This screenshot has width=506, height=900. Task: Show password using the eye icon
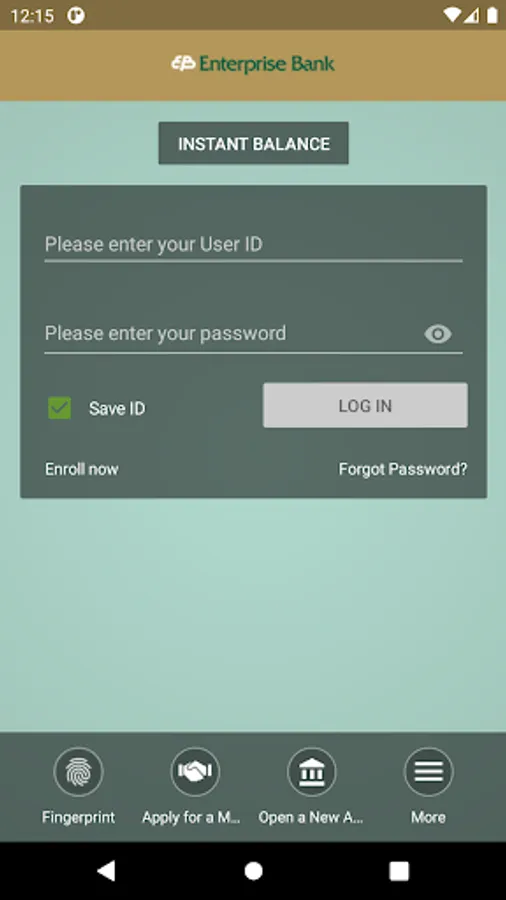pos(438,333)
